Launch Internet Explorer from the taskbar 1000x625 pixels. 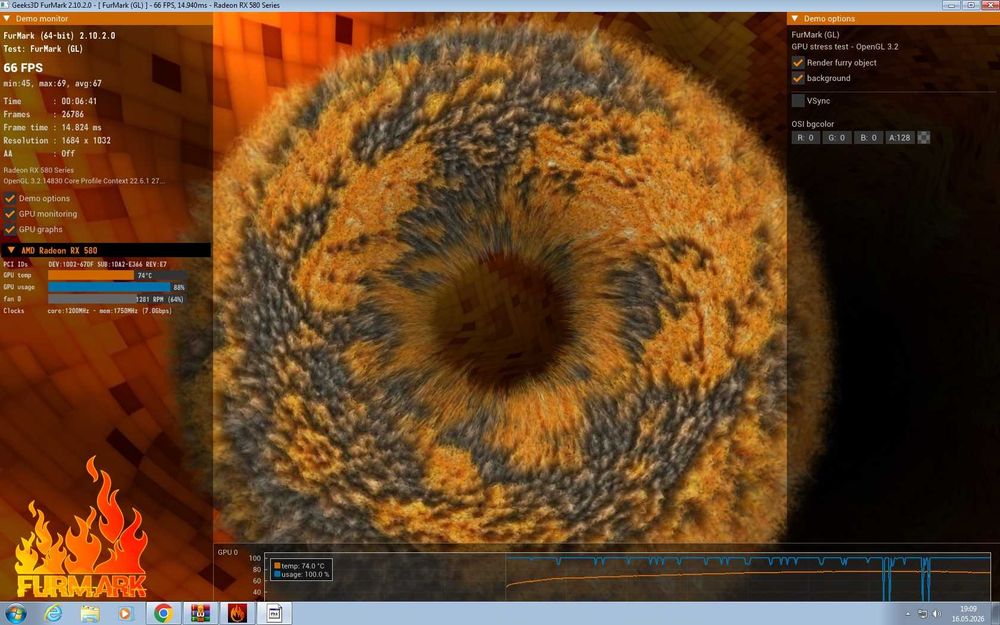click(x=53, y=614)
